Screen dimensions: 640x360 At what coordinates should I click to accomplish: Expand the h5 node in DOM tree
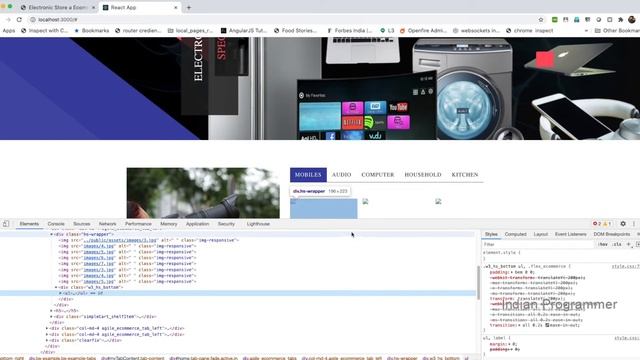coord(51,311)
